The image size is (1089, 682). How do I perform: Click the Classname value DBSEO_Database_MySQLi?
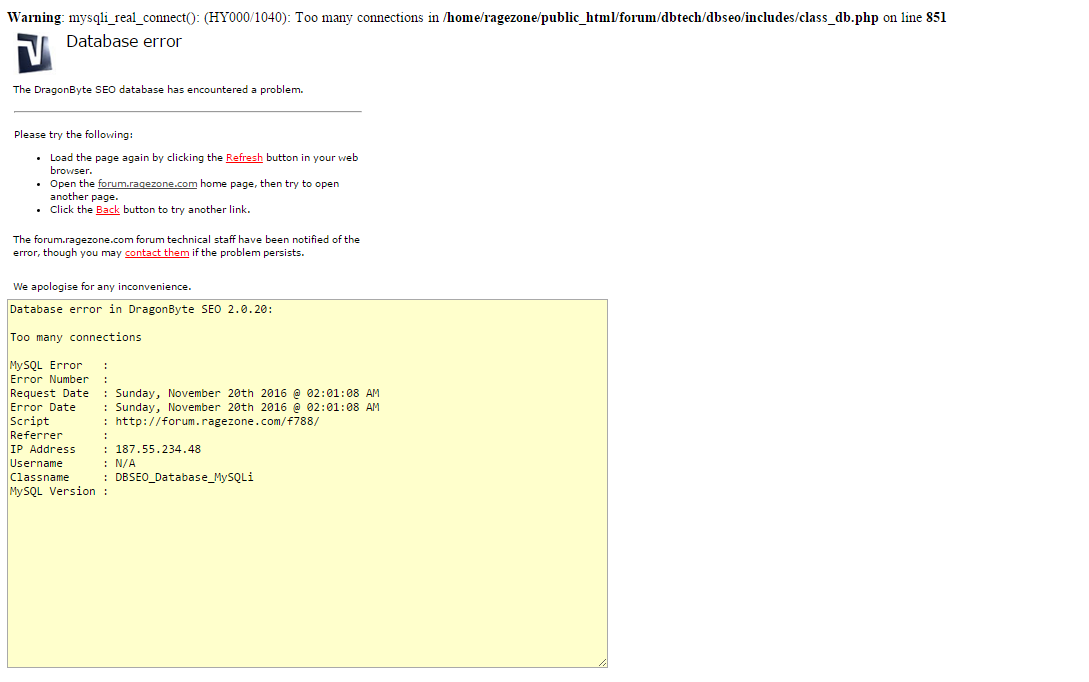[x=183, y=477]
